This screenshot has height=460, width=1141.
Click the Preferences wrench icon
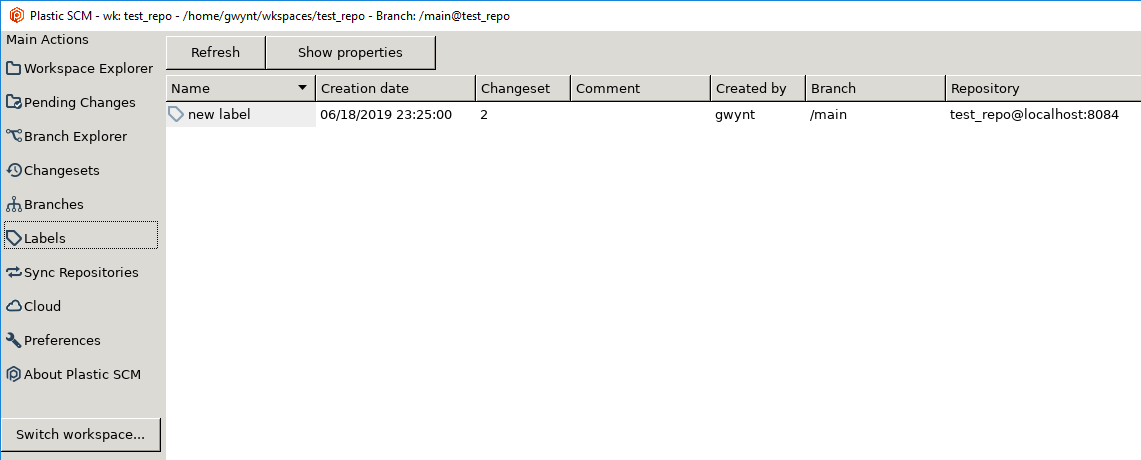14,340
